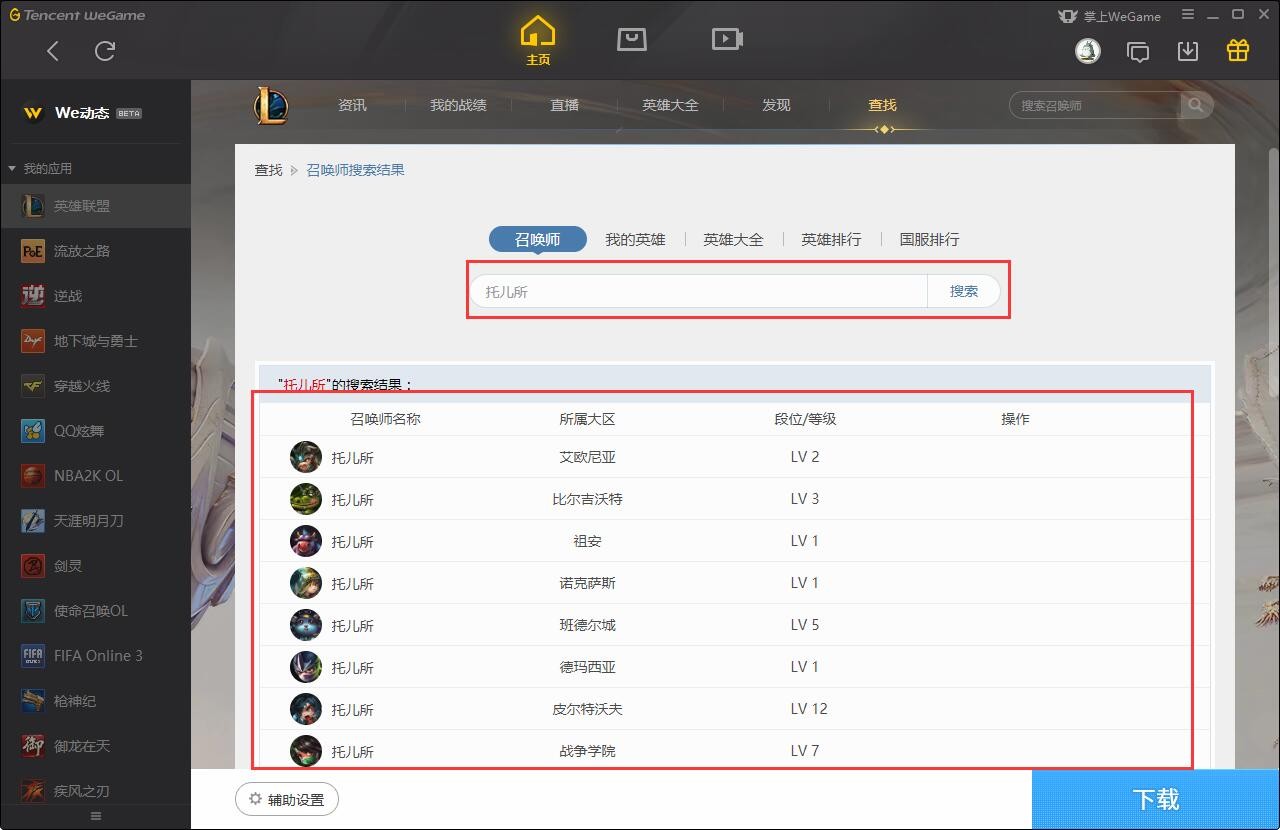Select 地下城与勇士 in the sidebar
The width and height of the screenshot is (1280, 830).
tap(95, 341)
